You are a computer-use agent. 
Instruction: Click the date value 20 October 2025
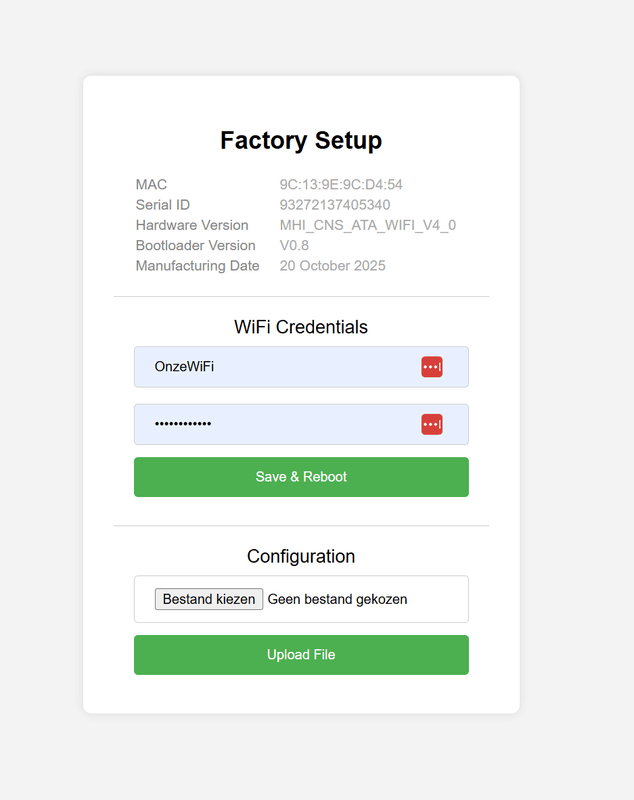point(332,266)
